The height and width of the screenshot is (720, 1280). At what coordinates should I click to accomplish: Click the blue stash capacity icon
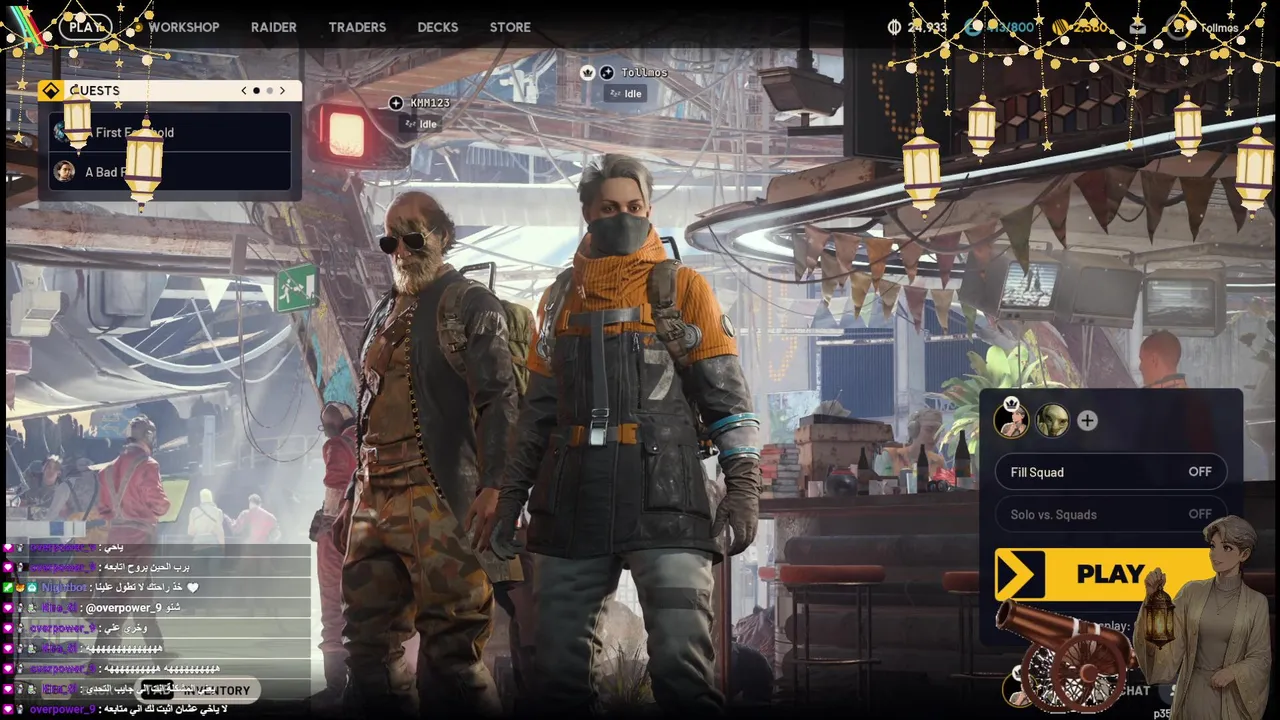(973, 27)
